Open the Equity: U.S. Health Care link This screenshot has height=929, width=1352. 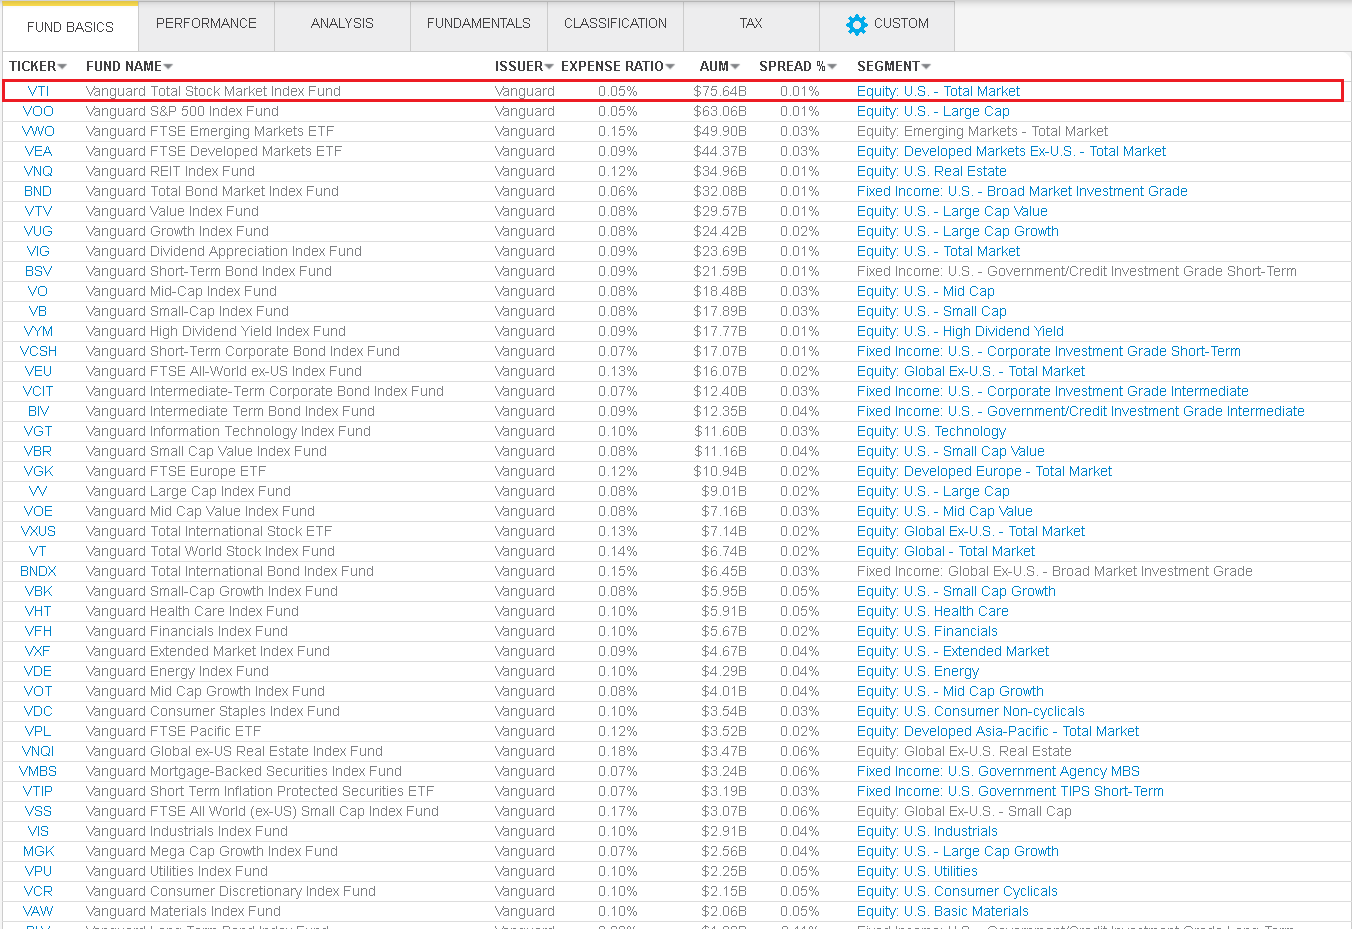932,611
